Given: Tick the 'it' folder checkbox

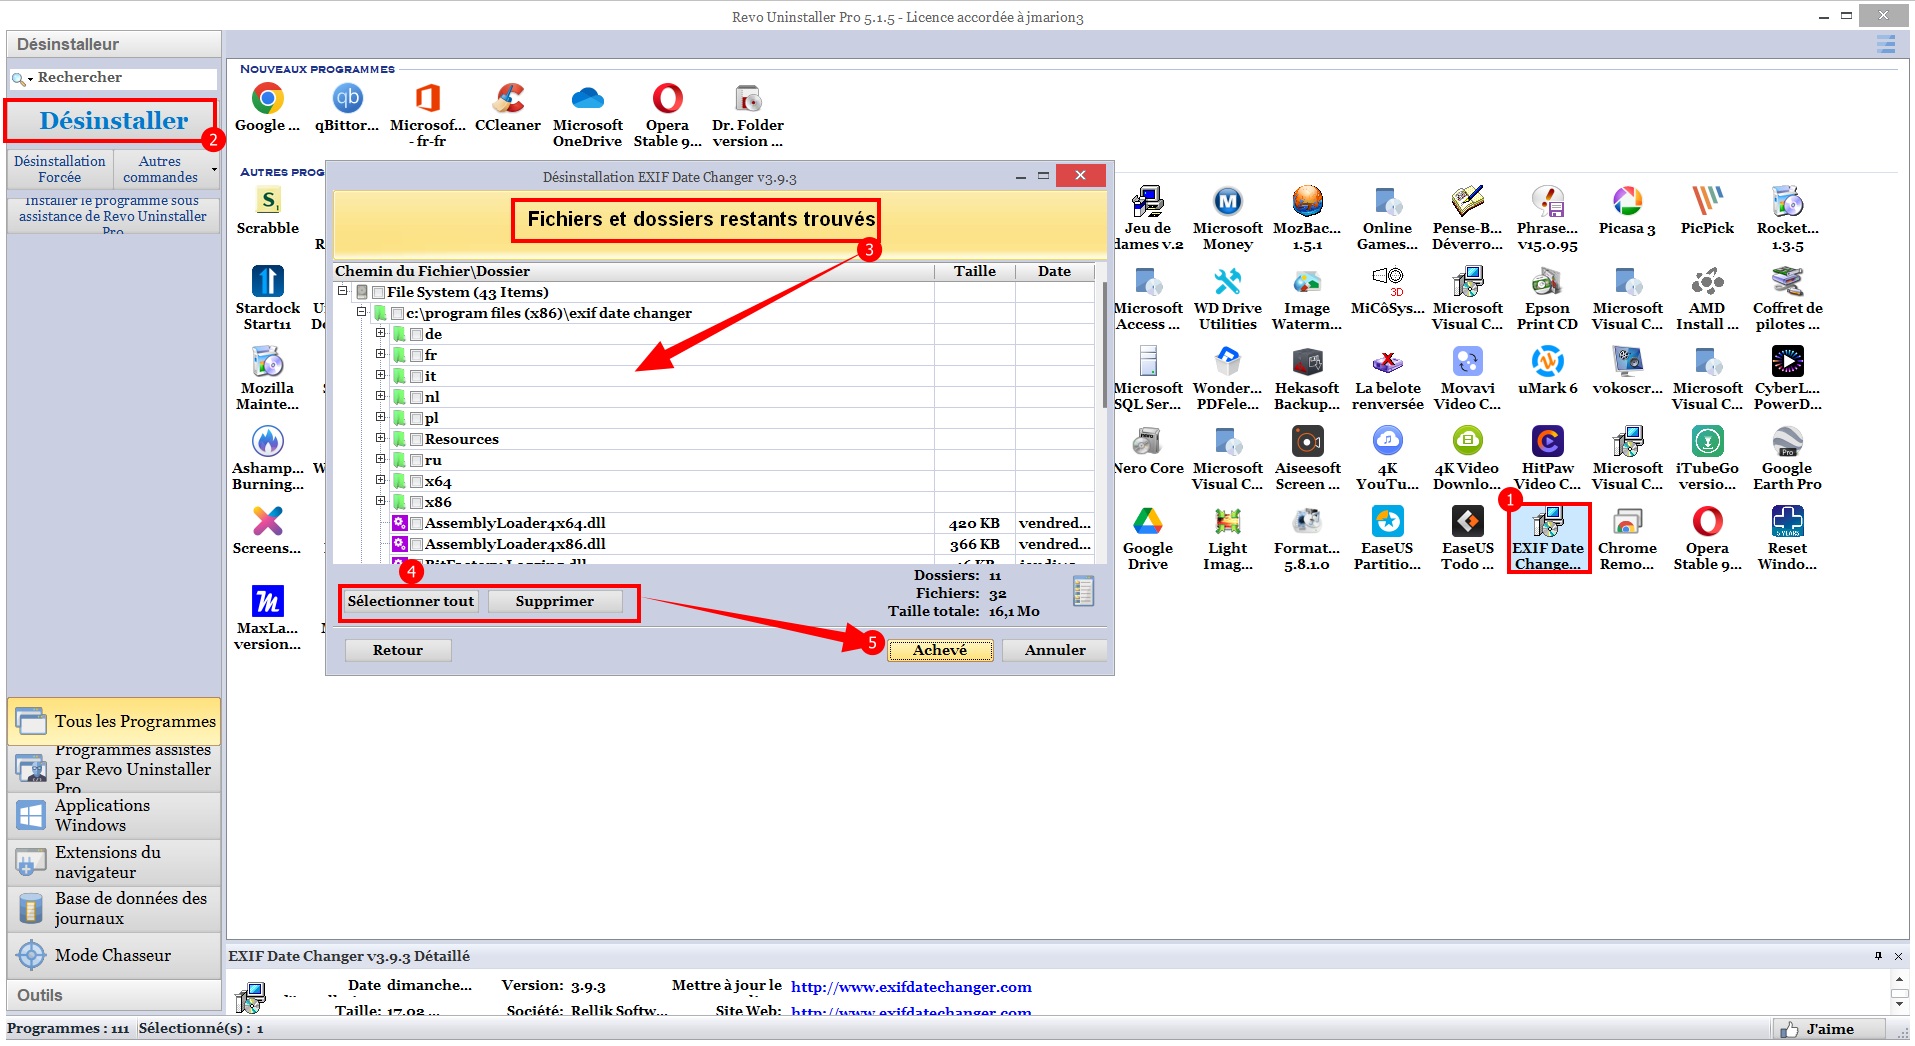Looking at the screenshot, I should 417,377.
